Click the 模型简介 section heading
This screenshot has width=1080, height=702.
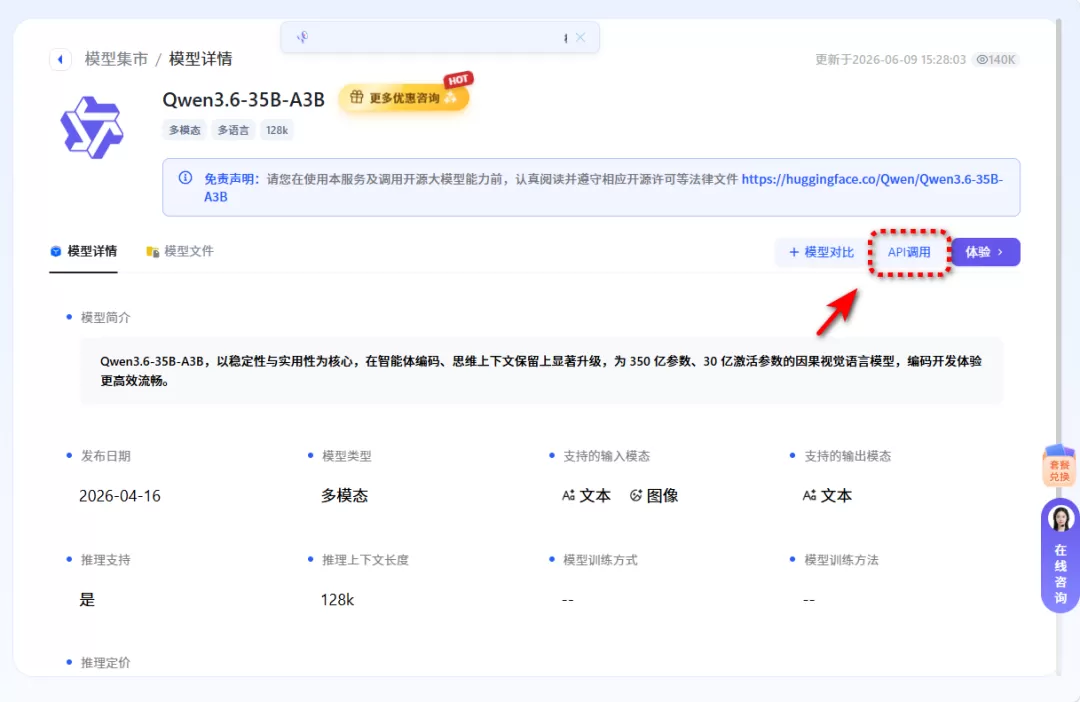(105, 318)
